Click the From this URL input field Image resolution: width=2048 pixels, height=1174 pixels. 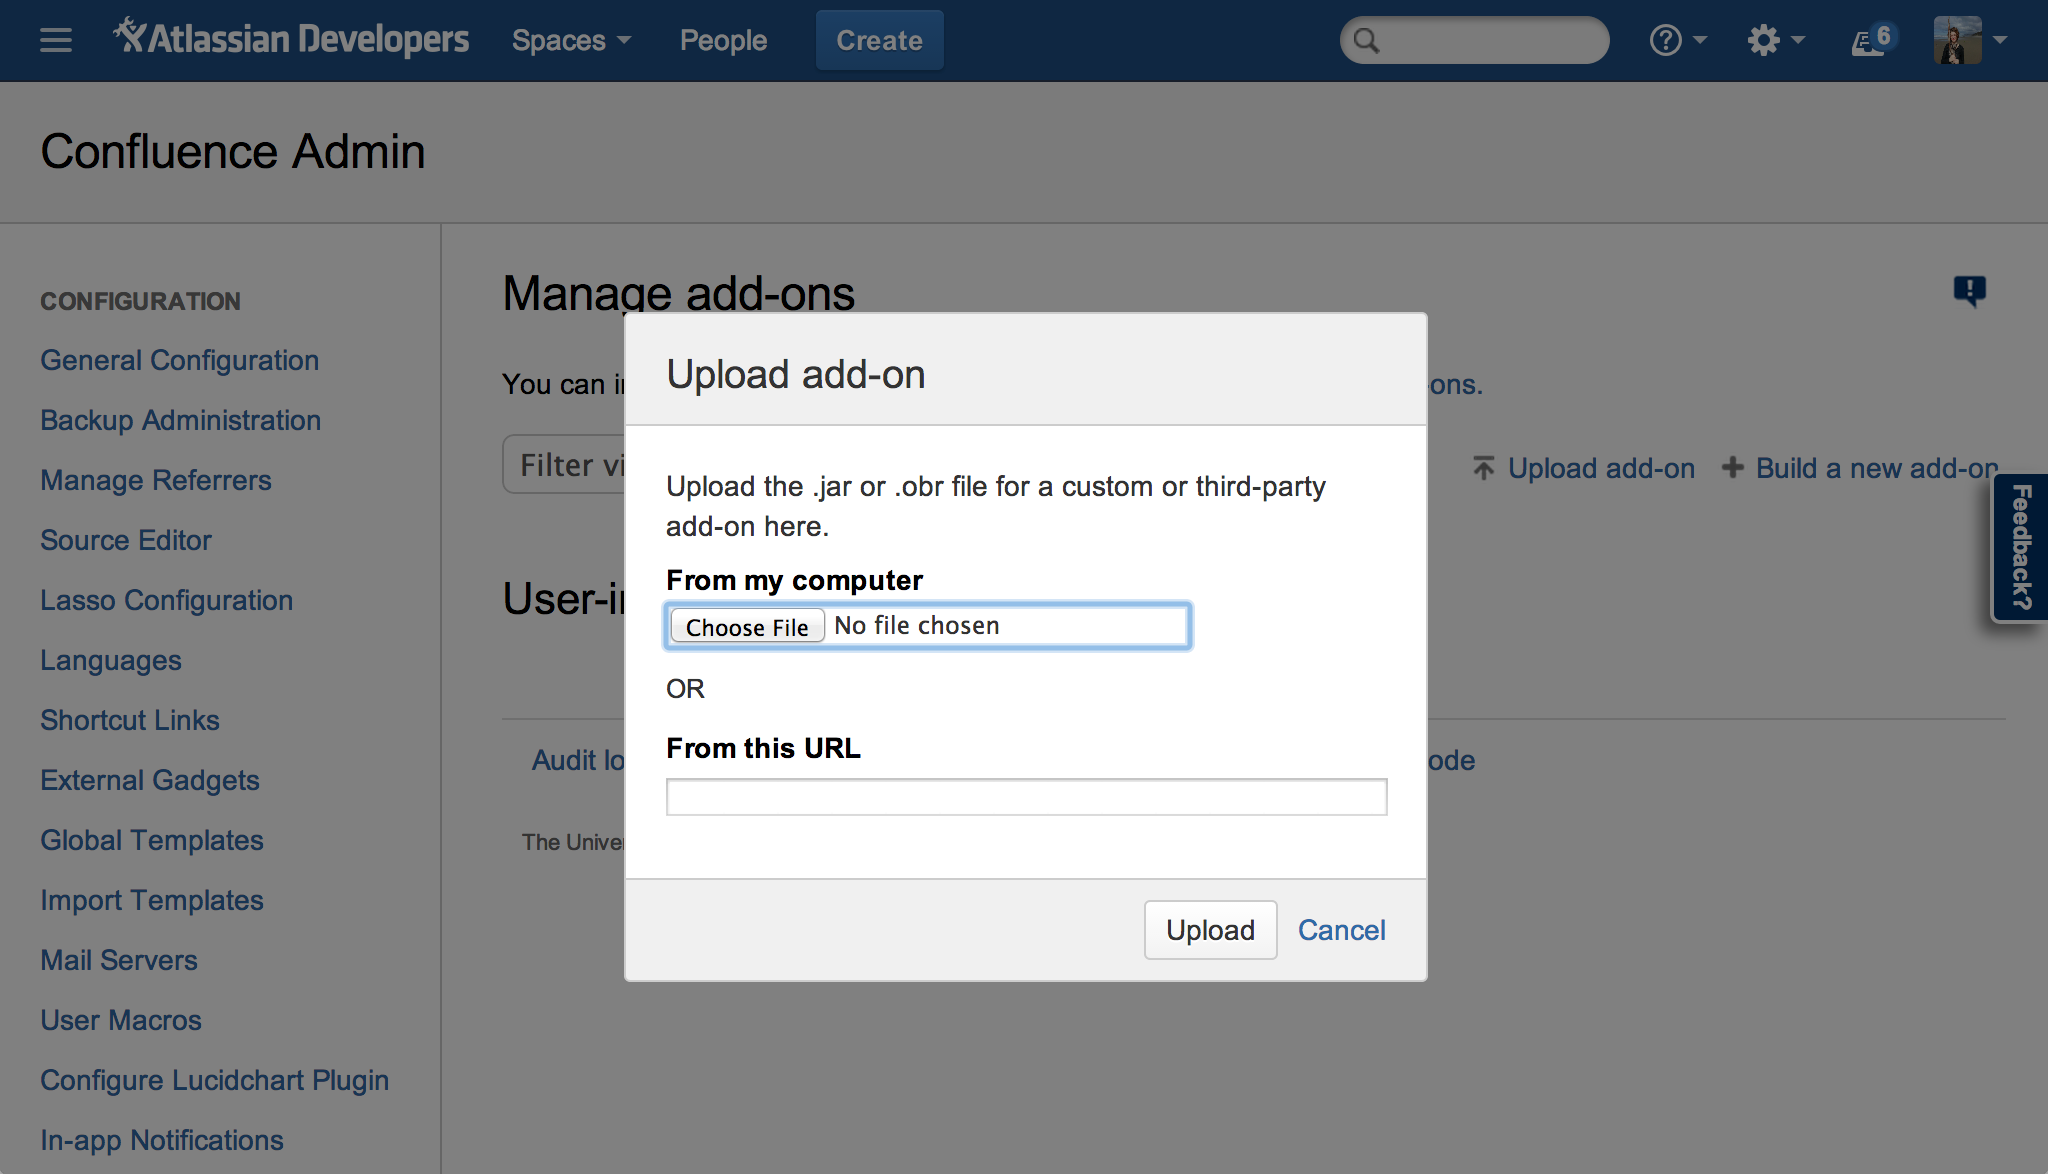click(x=1027, y=797)
